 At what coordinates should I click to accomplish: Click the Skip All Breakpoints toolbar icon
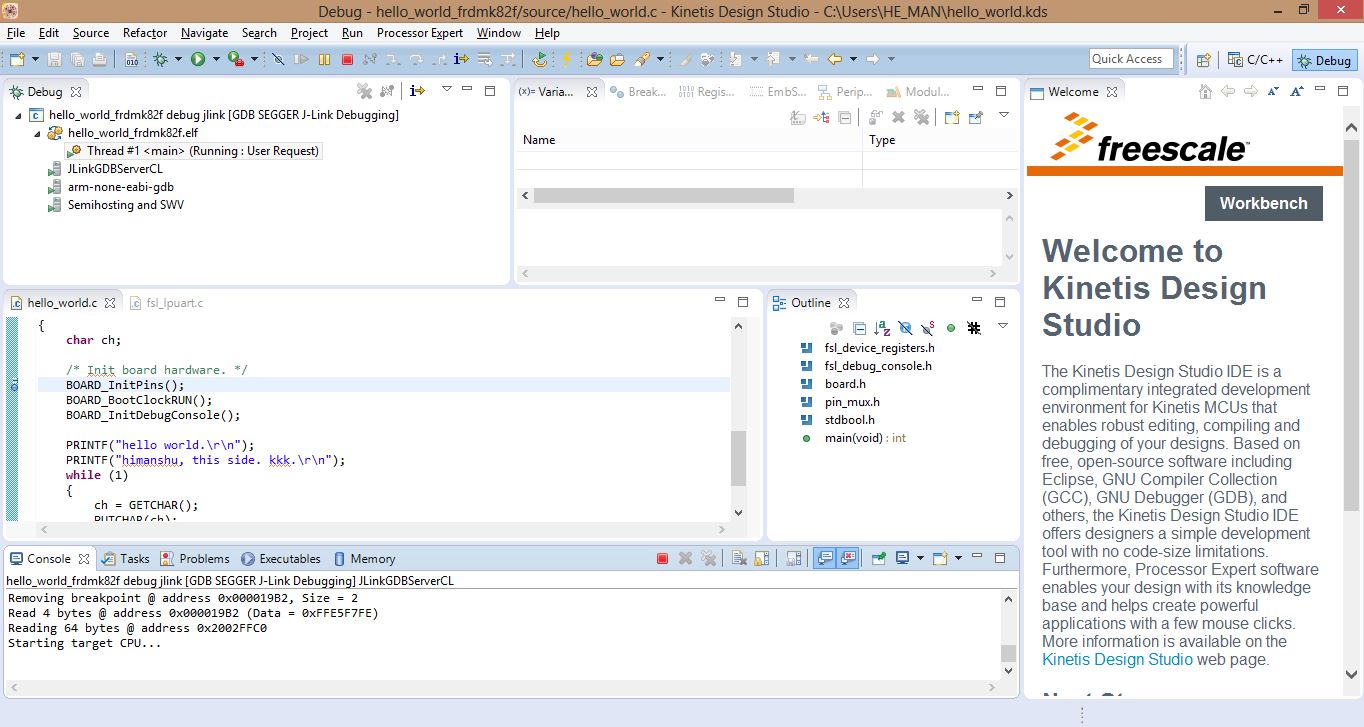[x=278, y=59]
